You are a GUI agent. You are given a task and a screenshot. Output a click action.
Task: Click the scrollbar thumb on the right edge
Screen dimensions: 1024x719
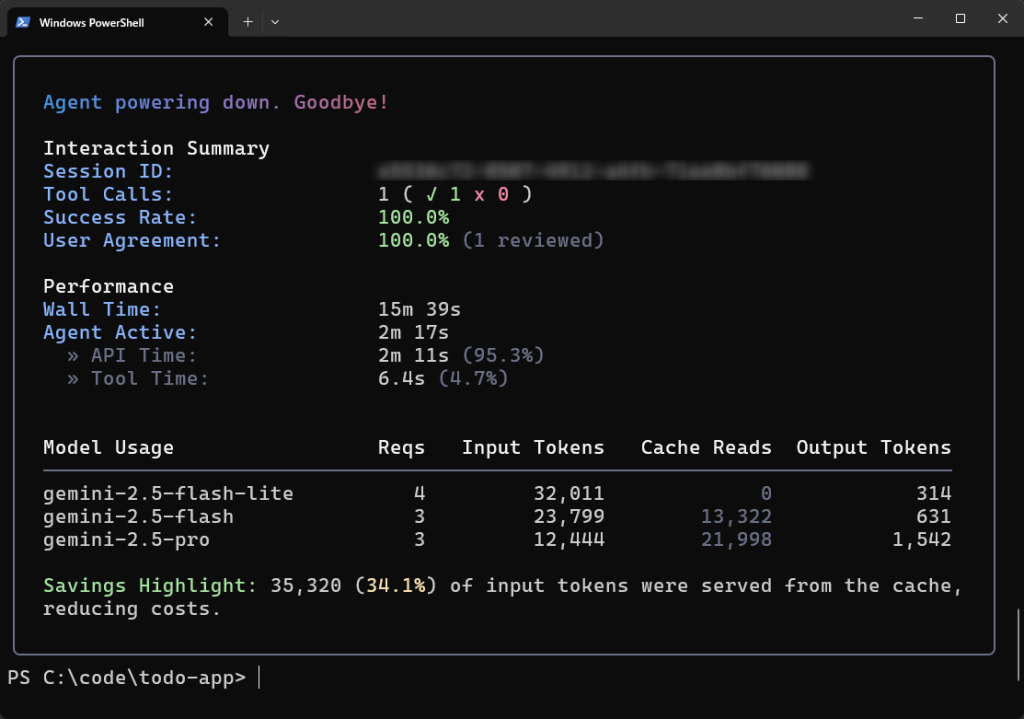pos(1019,645)
